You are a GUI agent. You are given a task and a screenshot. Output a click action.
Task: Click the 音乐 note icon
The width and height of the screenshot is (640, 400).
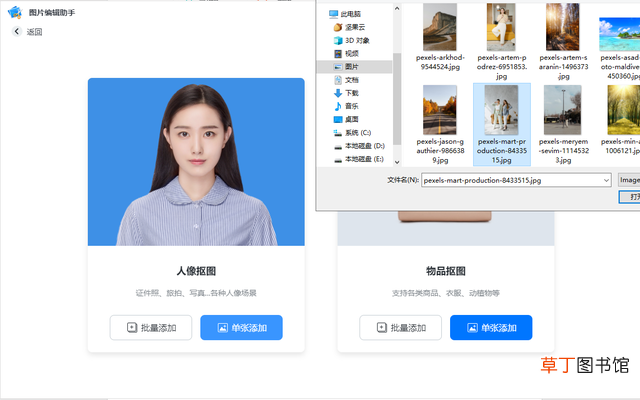point(338,106)
